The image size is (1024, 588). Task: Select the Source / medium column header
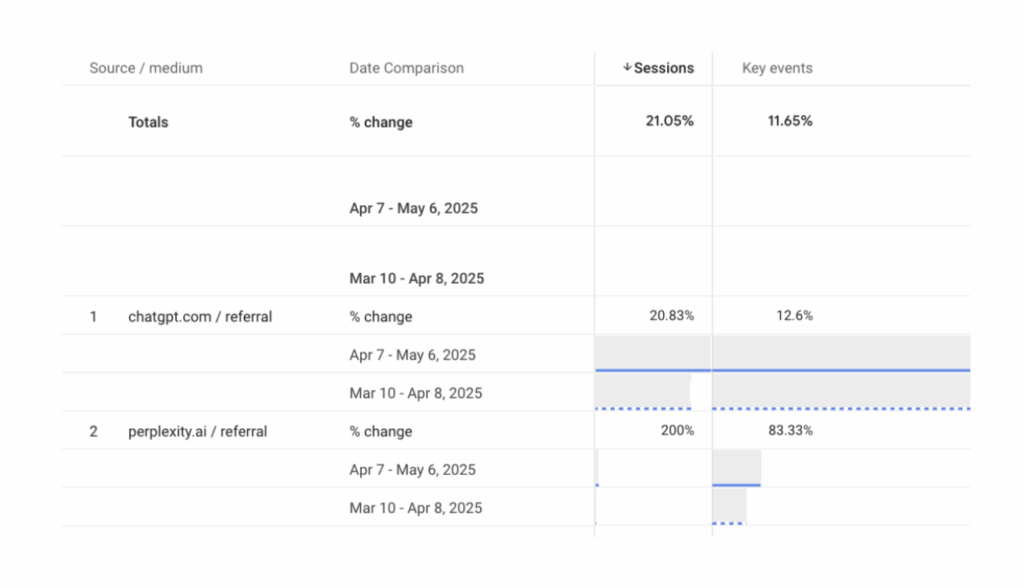coord(146,68)
